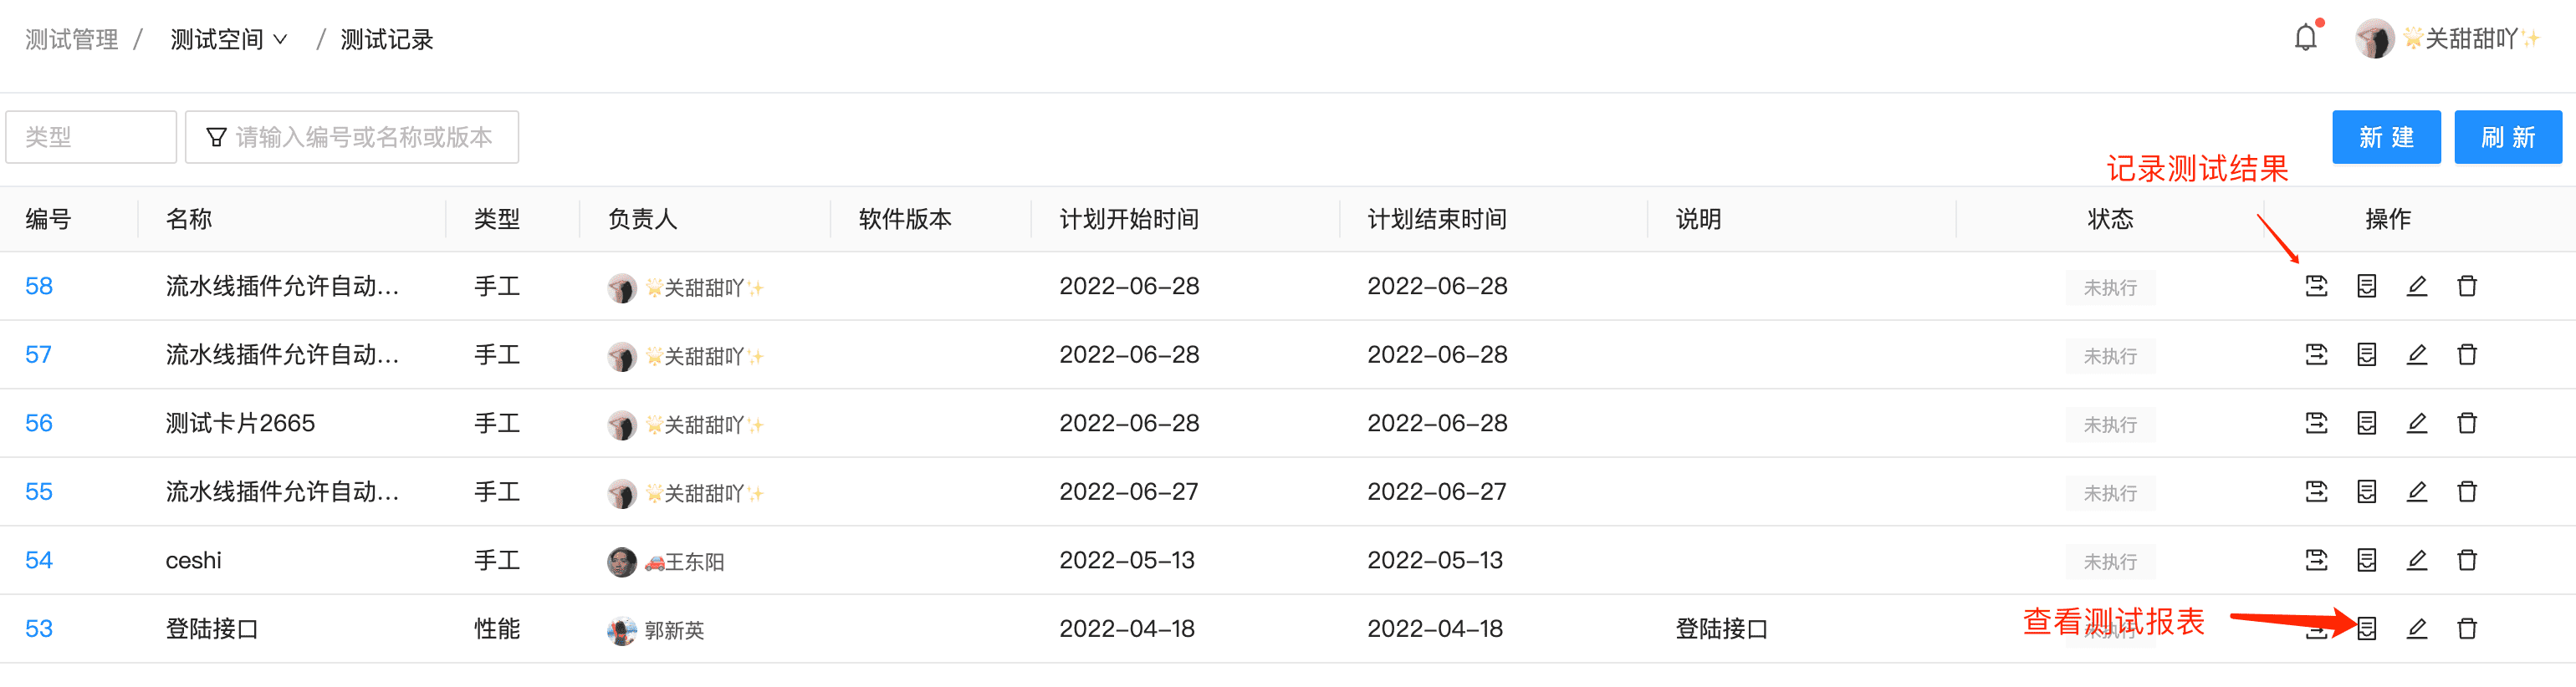This screenshot has width=2576, height=687.
Task: Click the notification bell icon
Action: click(x=2306, y=38)
